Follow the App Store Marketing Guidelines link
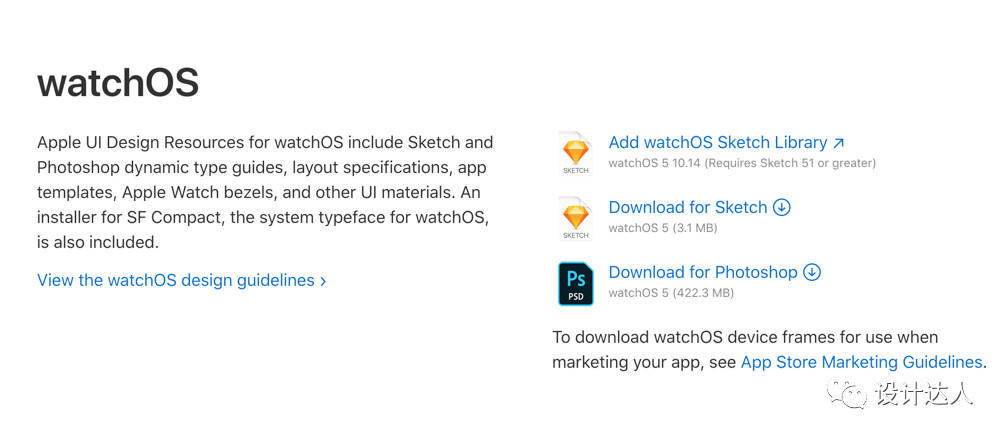The height and width of the screenshot is (438, 1006). (861, 362)
